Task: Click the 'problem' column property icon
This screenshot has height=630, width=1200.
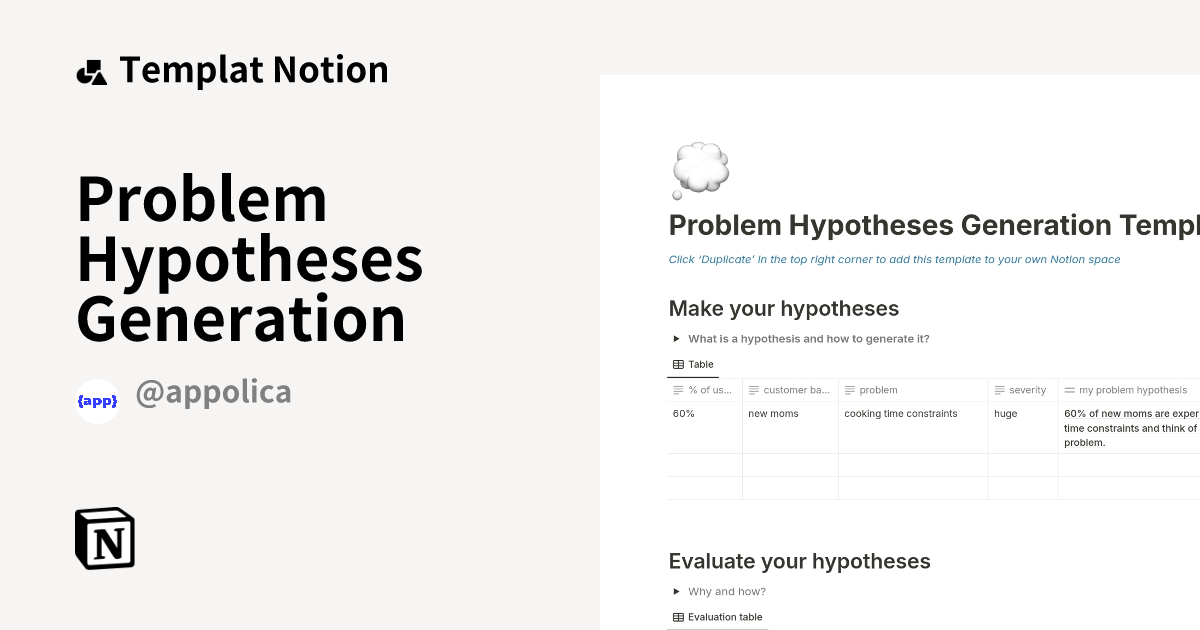Action: (x=848, y=390)
